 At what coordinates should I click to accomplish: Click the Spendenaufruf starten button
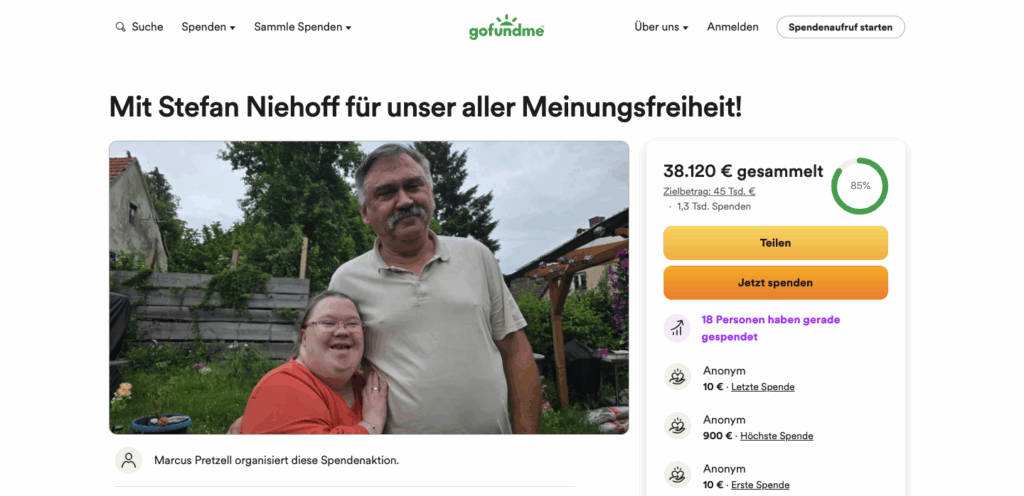click(x=840, y=27)
